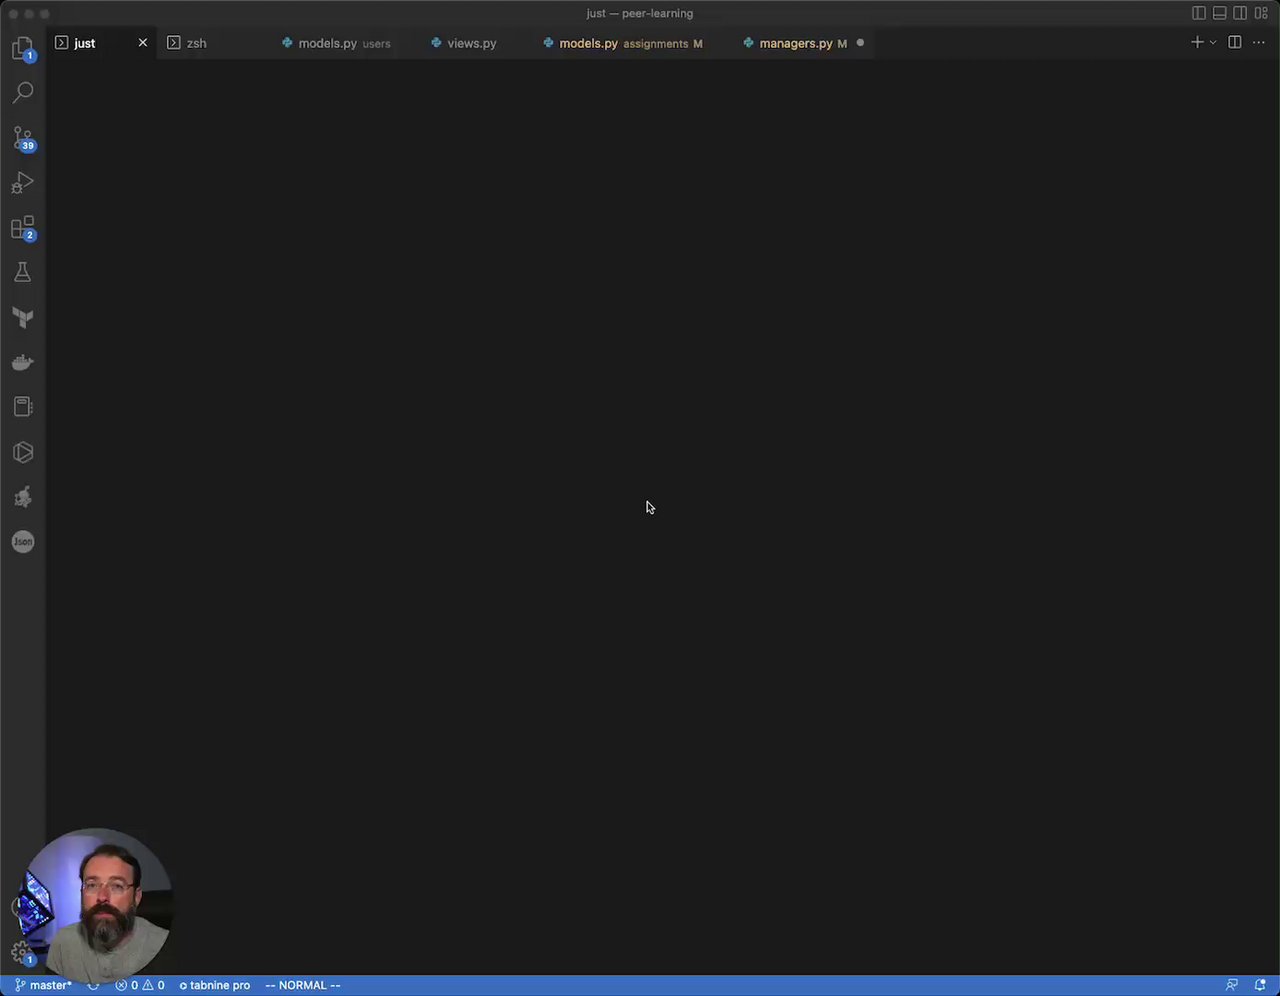The width and height of the screenshot is (1280, 996).
Task: Synchronize changes via status bar icon
Action: point(94,985)
